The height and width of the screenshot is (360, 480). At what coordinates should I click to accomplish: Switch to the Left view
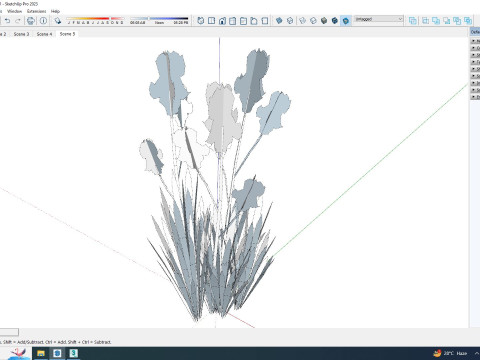coord(254,21)
